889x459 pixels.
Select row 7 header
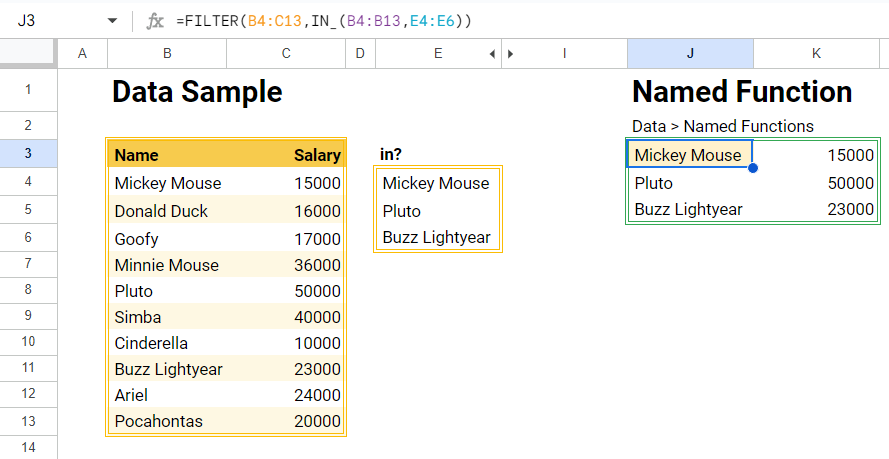click(28, 265)
